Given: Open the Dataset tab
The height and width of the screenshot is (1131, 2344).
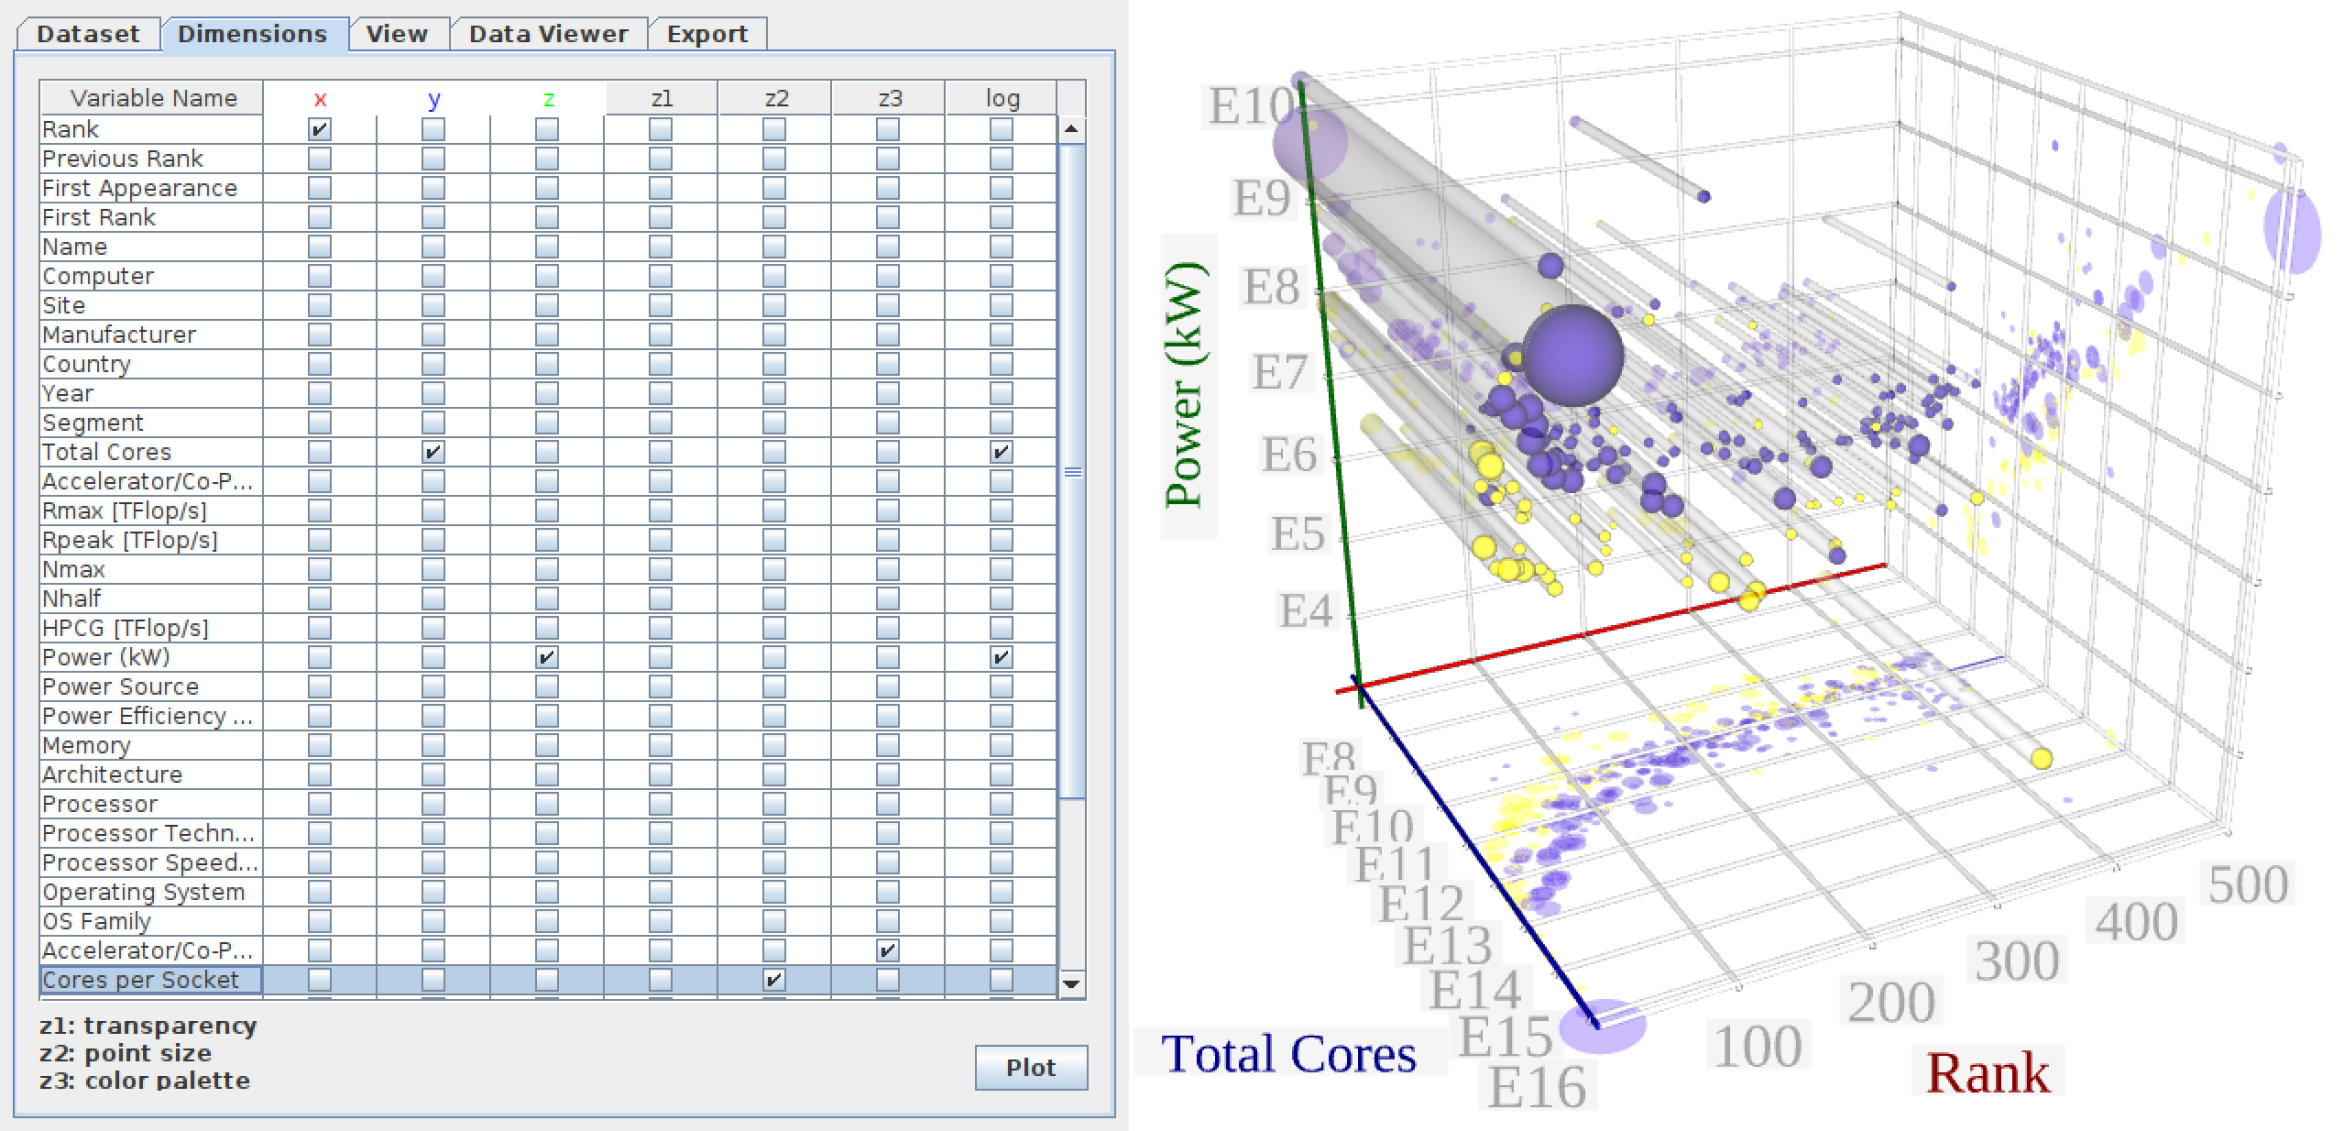Looking at the screenshot, I should coord(88,34).
